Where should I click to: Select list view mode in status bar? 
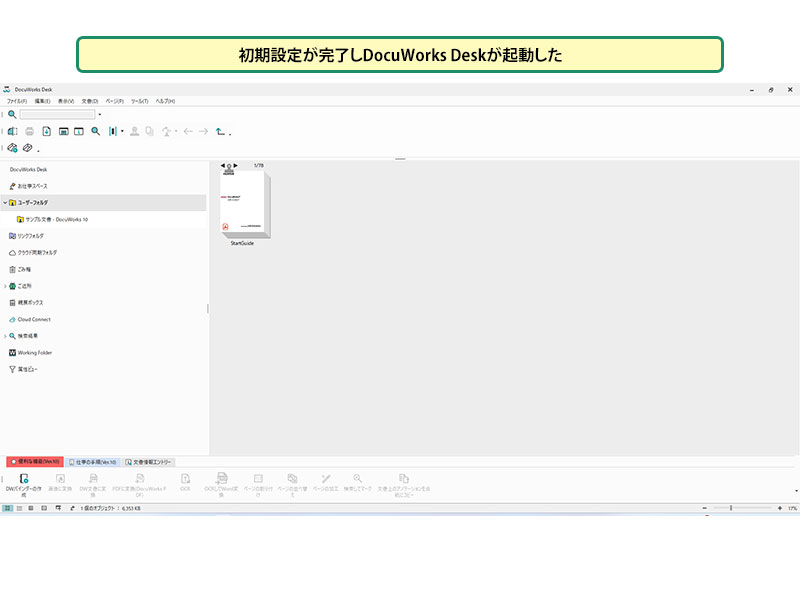[x=19, y=508]
